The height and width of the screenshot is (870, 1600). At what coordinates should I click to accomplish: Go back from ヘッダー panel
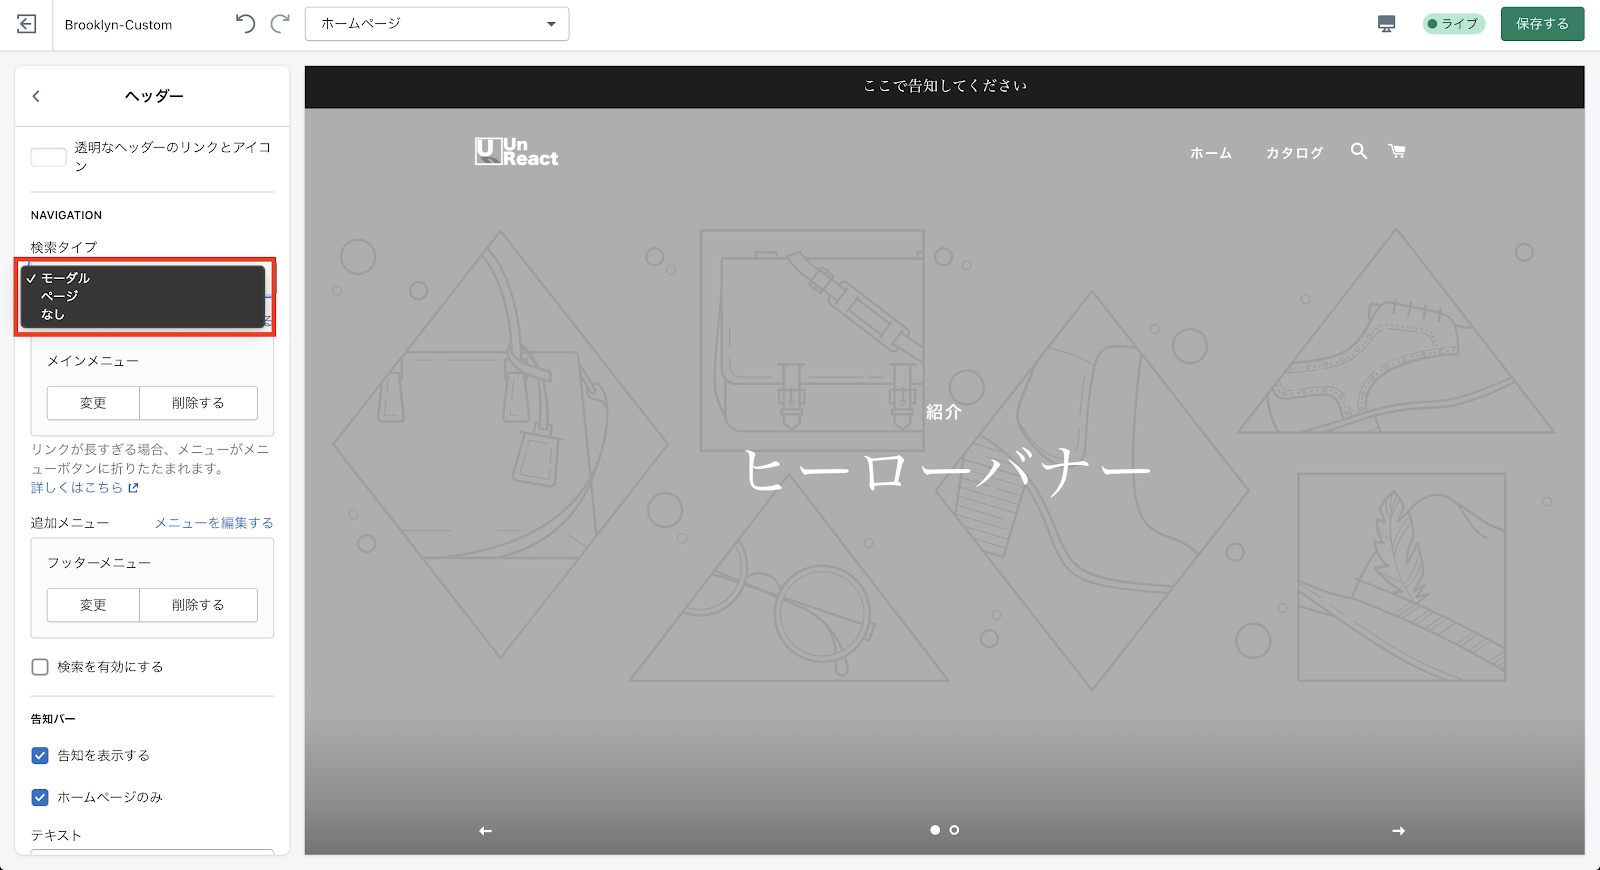pyautogui.click(x=36, y=96)
